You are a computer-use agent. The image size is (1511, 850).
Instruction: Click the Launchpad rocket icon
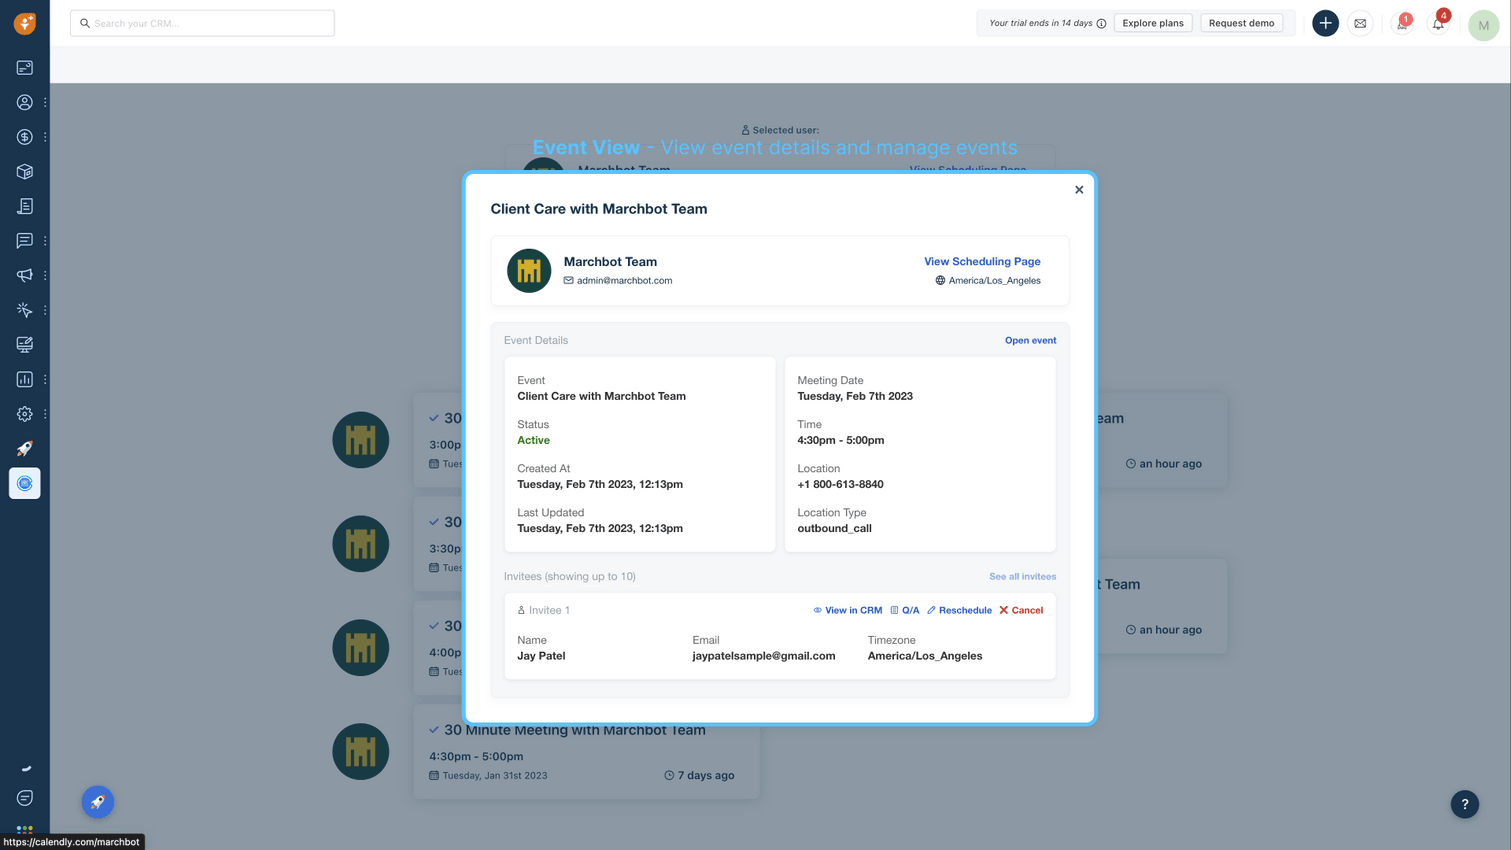[x=24, y=448]
